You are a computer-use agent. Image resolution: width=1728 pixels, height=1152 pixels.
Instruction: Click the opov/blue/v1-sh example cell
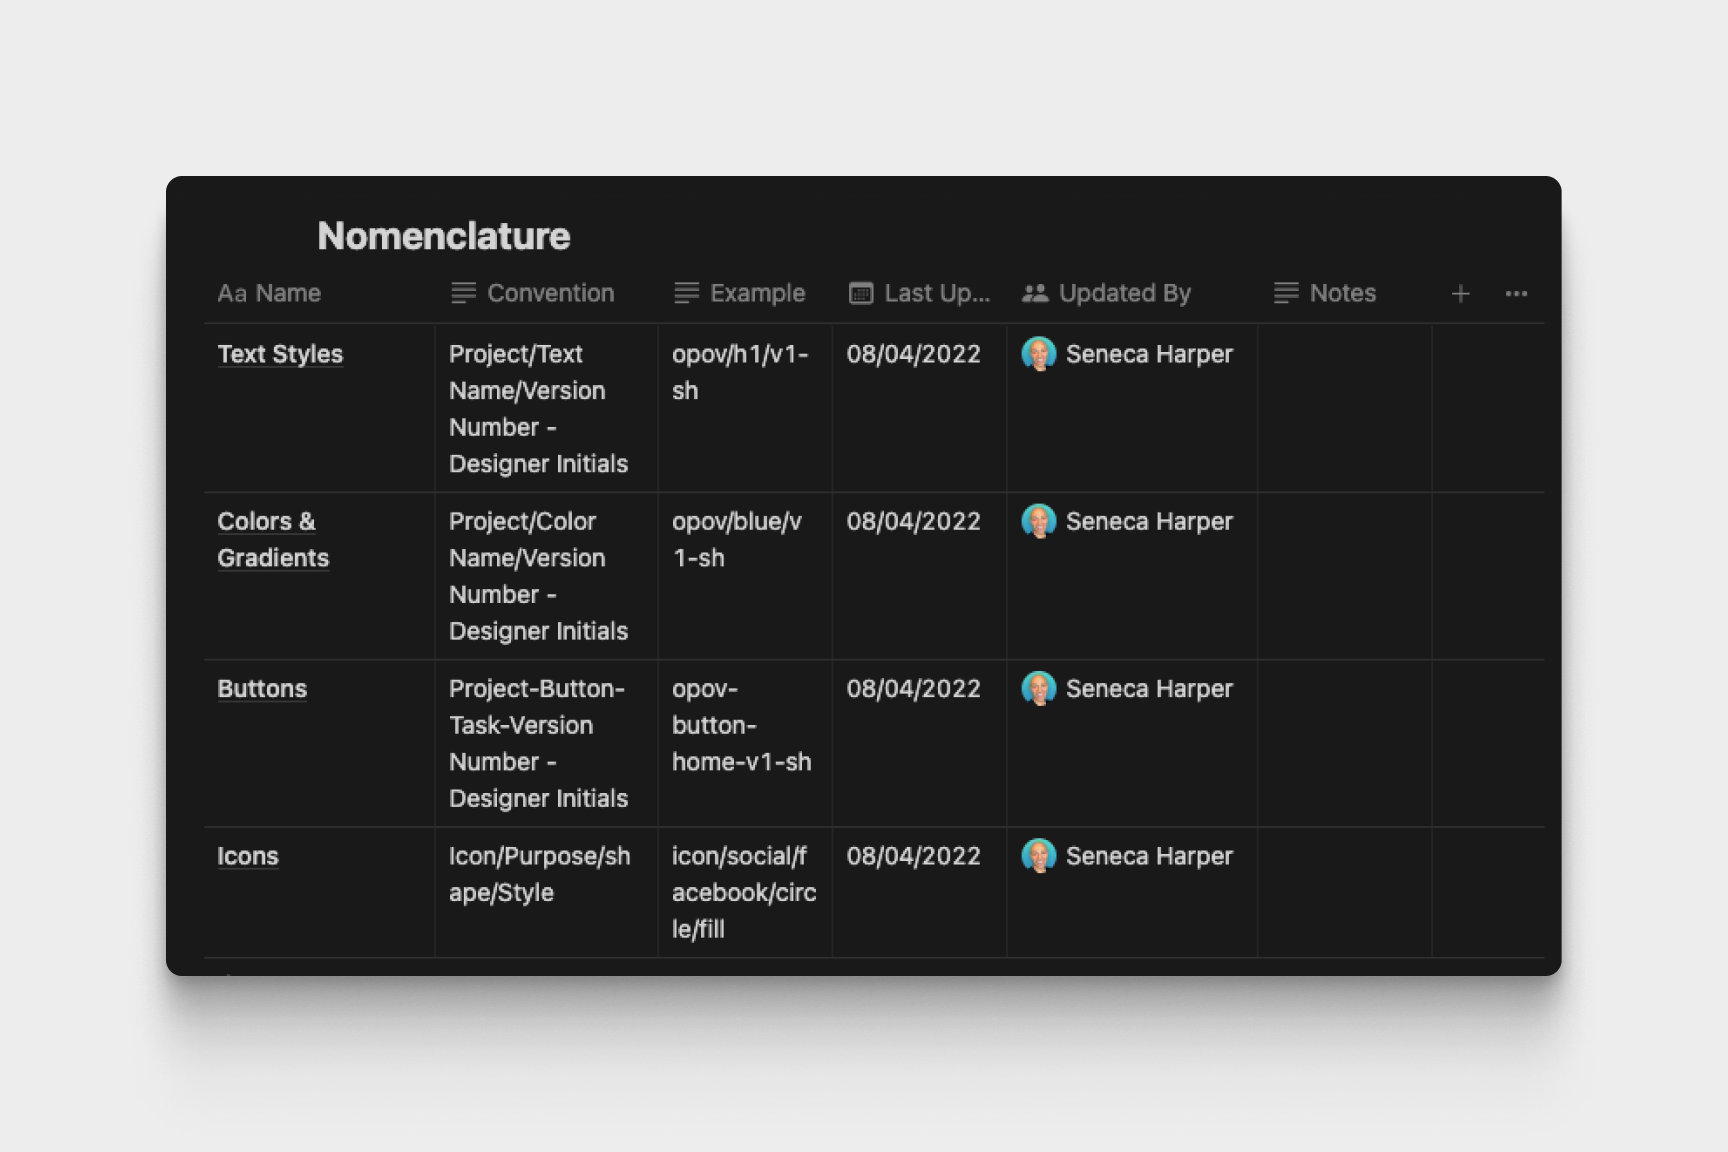[x=737, y=540]
